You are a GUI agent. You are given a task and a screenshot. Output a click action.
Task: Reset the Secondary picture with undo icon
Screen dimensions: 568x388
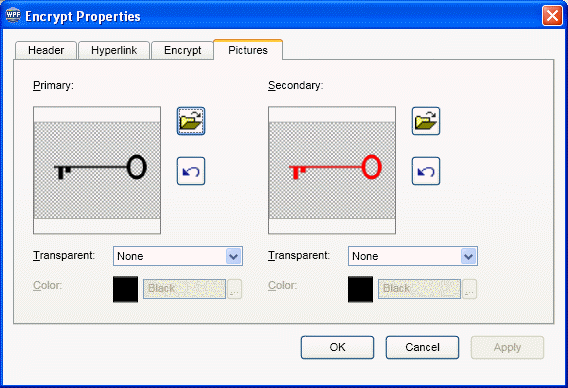426,171
